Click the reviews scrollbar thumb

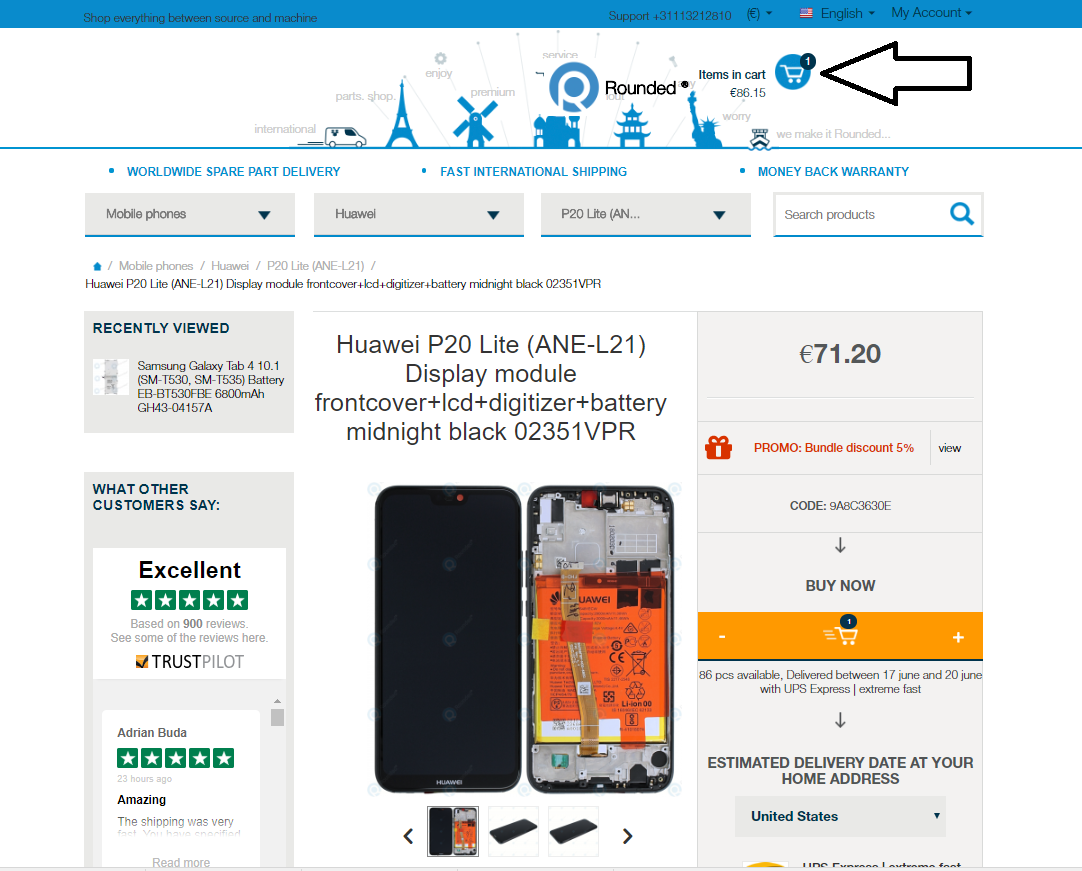[277, 718]
